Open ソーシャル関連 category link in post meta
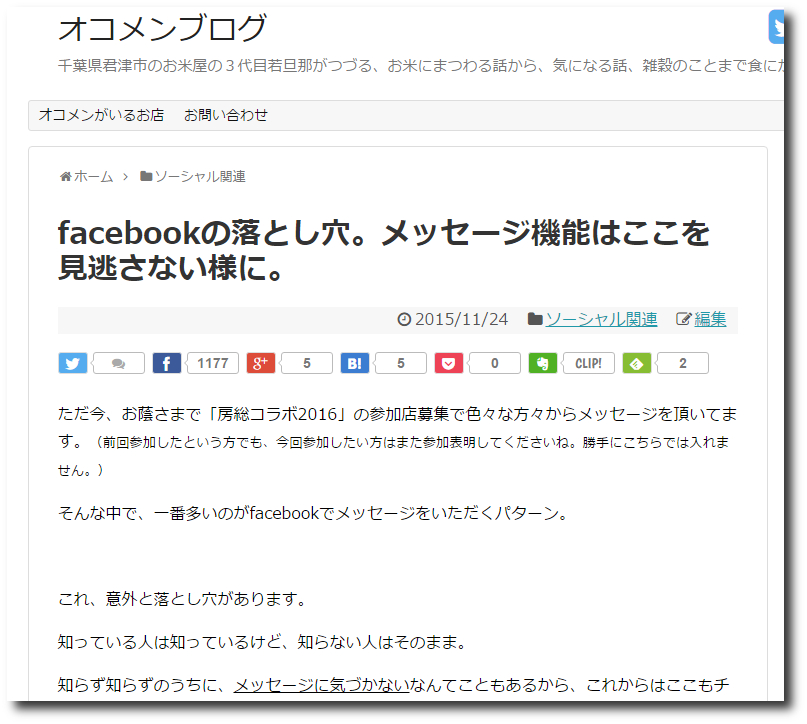807x724 pixels. (601, 319)
